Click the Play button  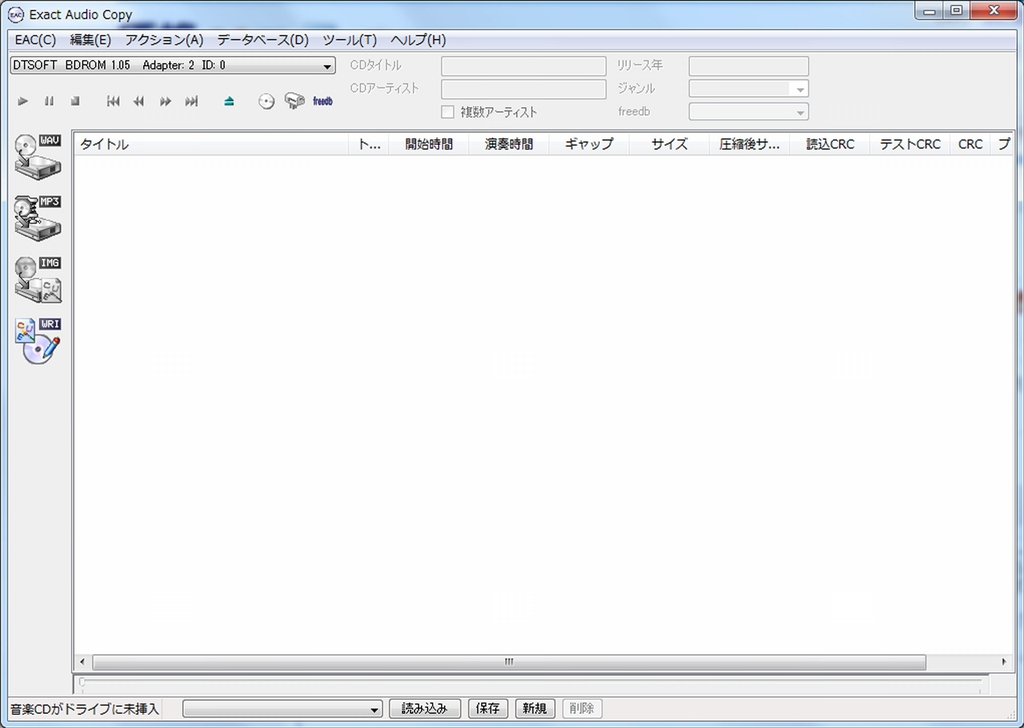[x=23, y=101]
